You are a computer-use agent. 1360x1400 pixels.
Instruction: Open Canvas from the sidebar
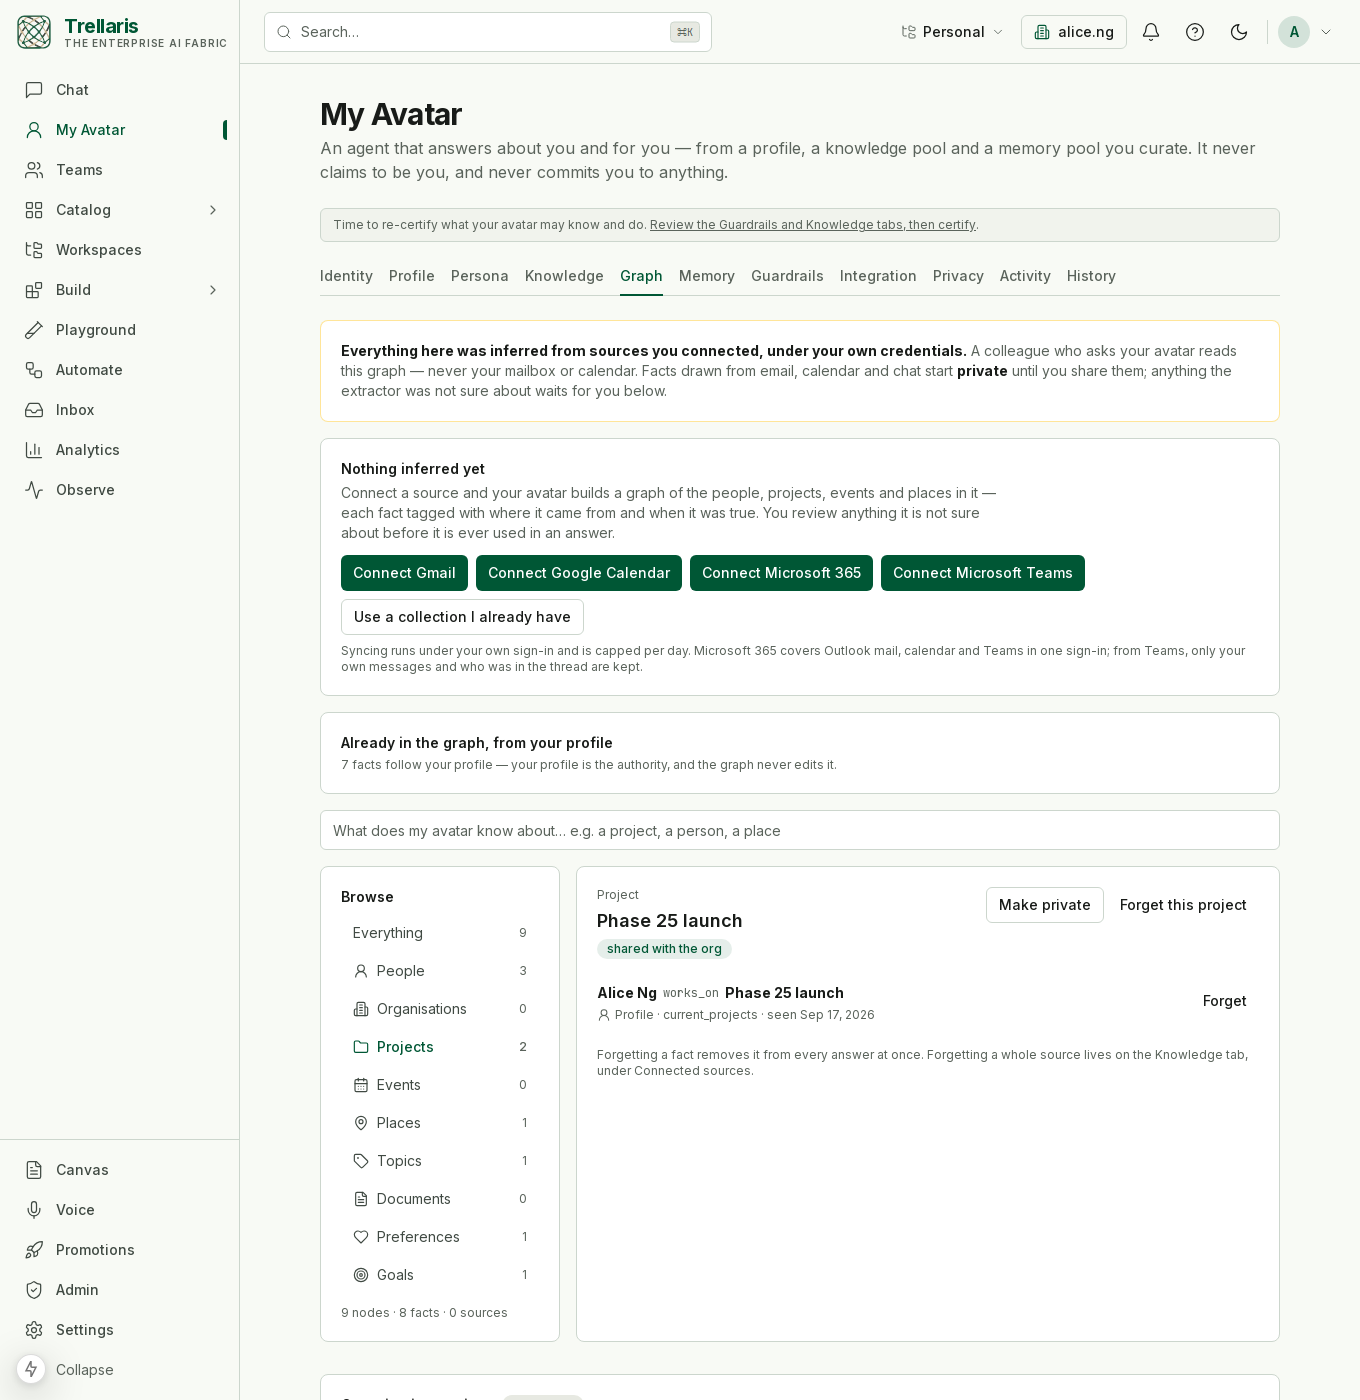click(120, 1170)
